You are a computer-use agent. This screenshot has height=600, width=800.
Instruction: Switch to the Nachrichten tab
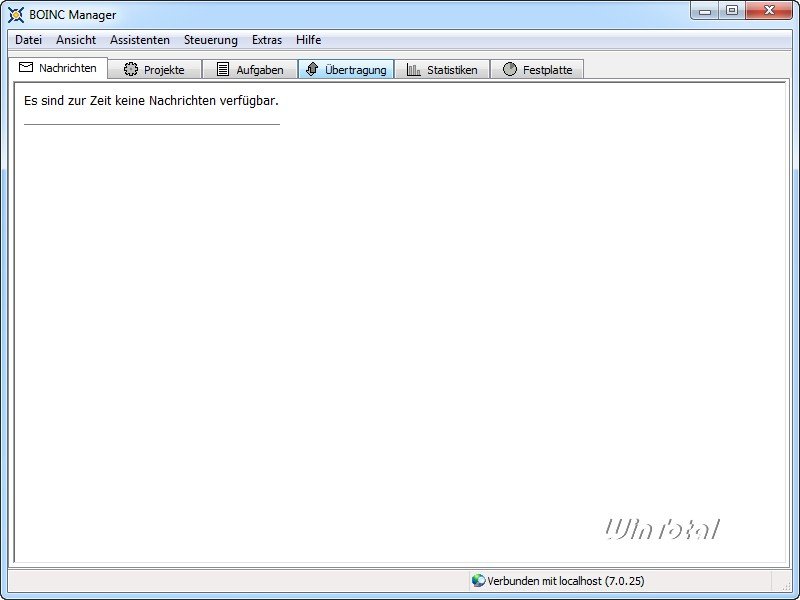point(58,68)
